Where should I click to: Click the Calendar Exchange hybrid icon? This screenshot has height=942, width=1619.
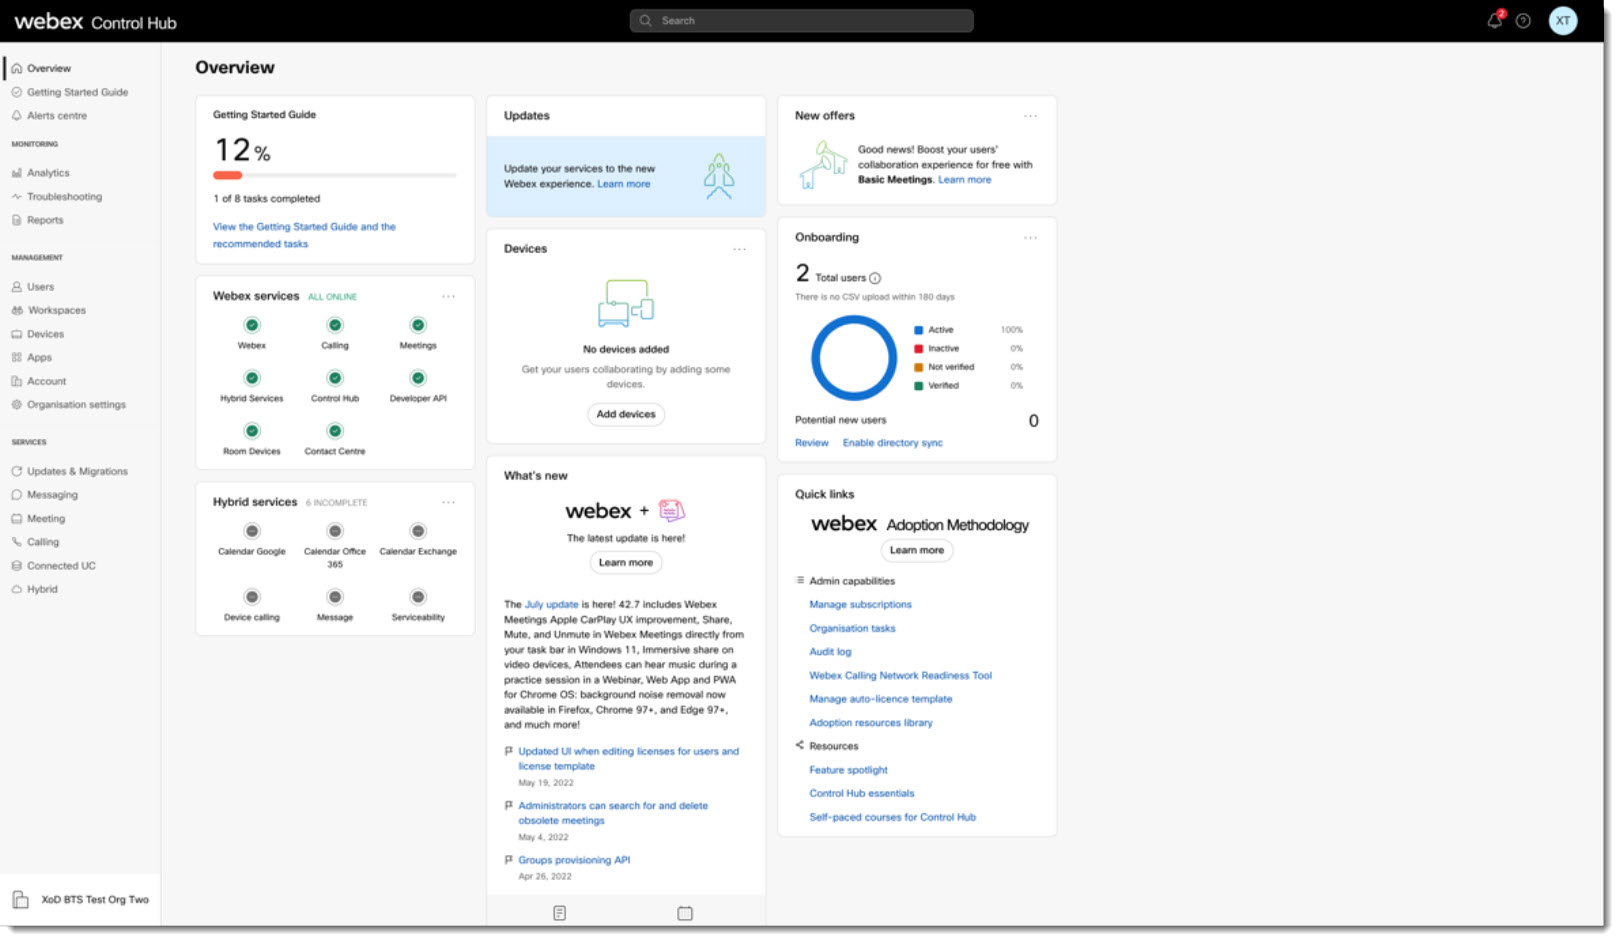[x=418, y=531]
